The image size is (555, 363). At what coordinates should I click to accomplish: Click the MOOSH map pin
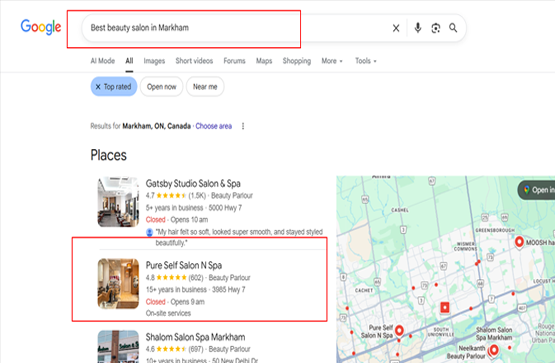(x=519, y=242)
